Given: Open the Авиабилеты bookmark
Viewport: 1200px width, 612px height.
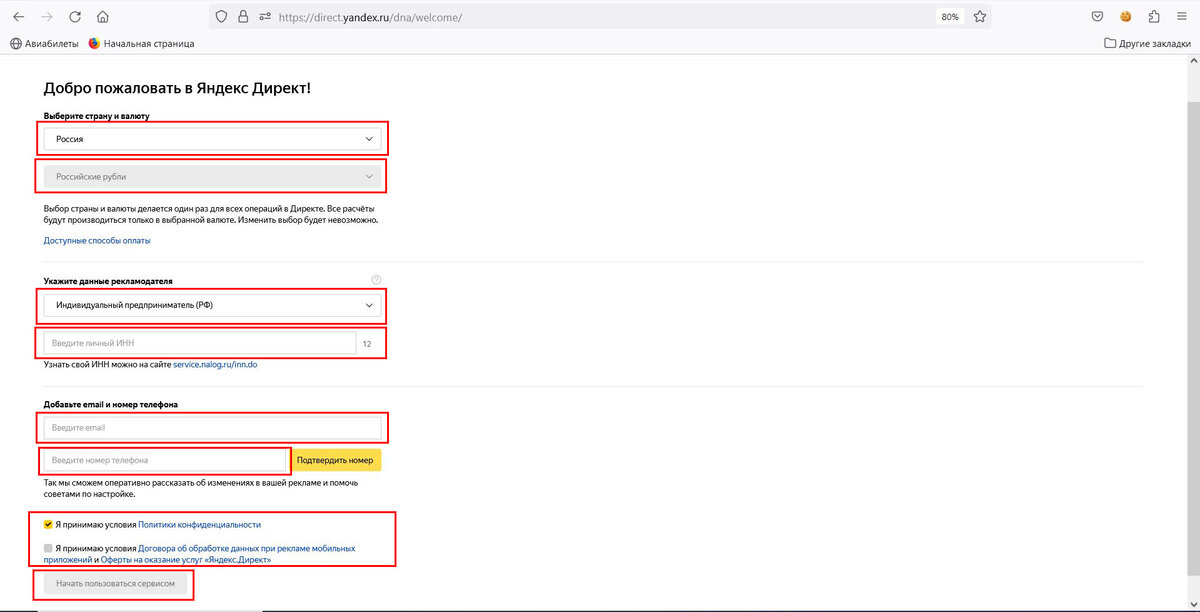Looking at the screenshot, I should (x=44, y=44).
